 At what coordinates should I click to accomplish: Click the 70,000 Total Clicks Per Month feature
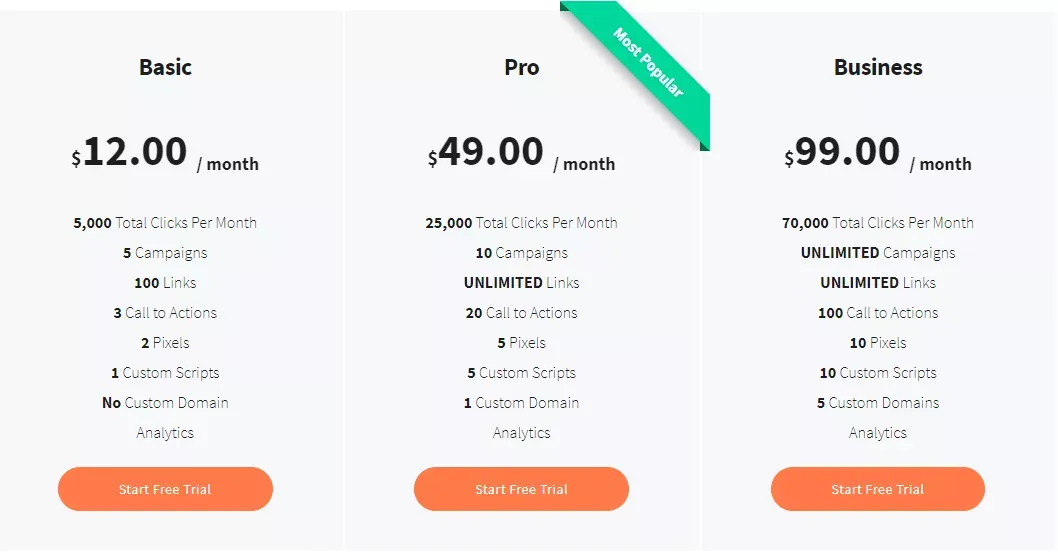coord(878,223)
